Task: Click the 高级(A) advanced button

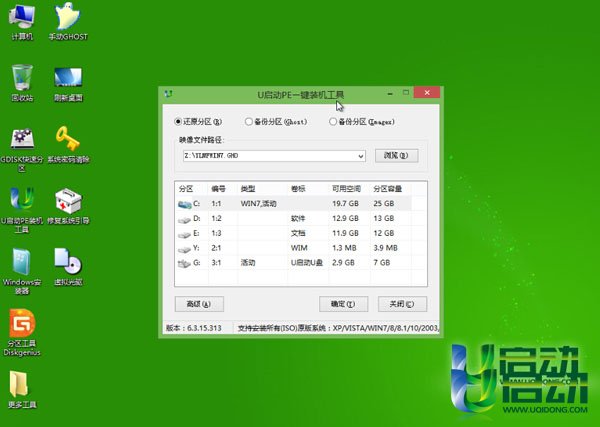Action: [x=199, y=304]
